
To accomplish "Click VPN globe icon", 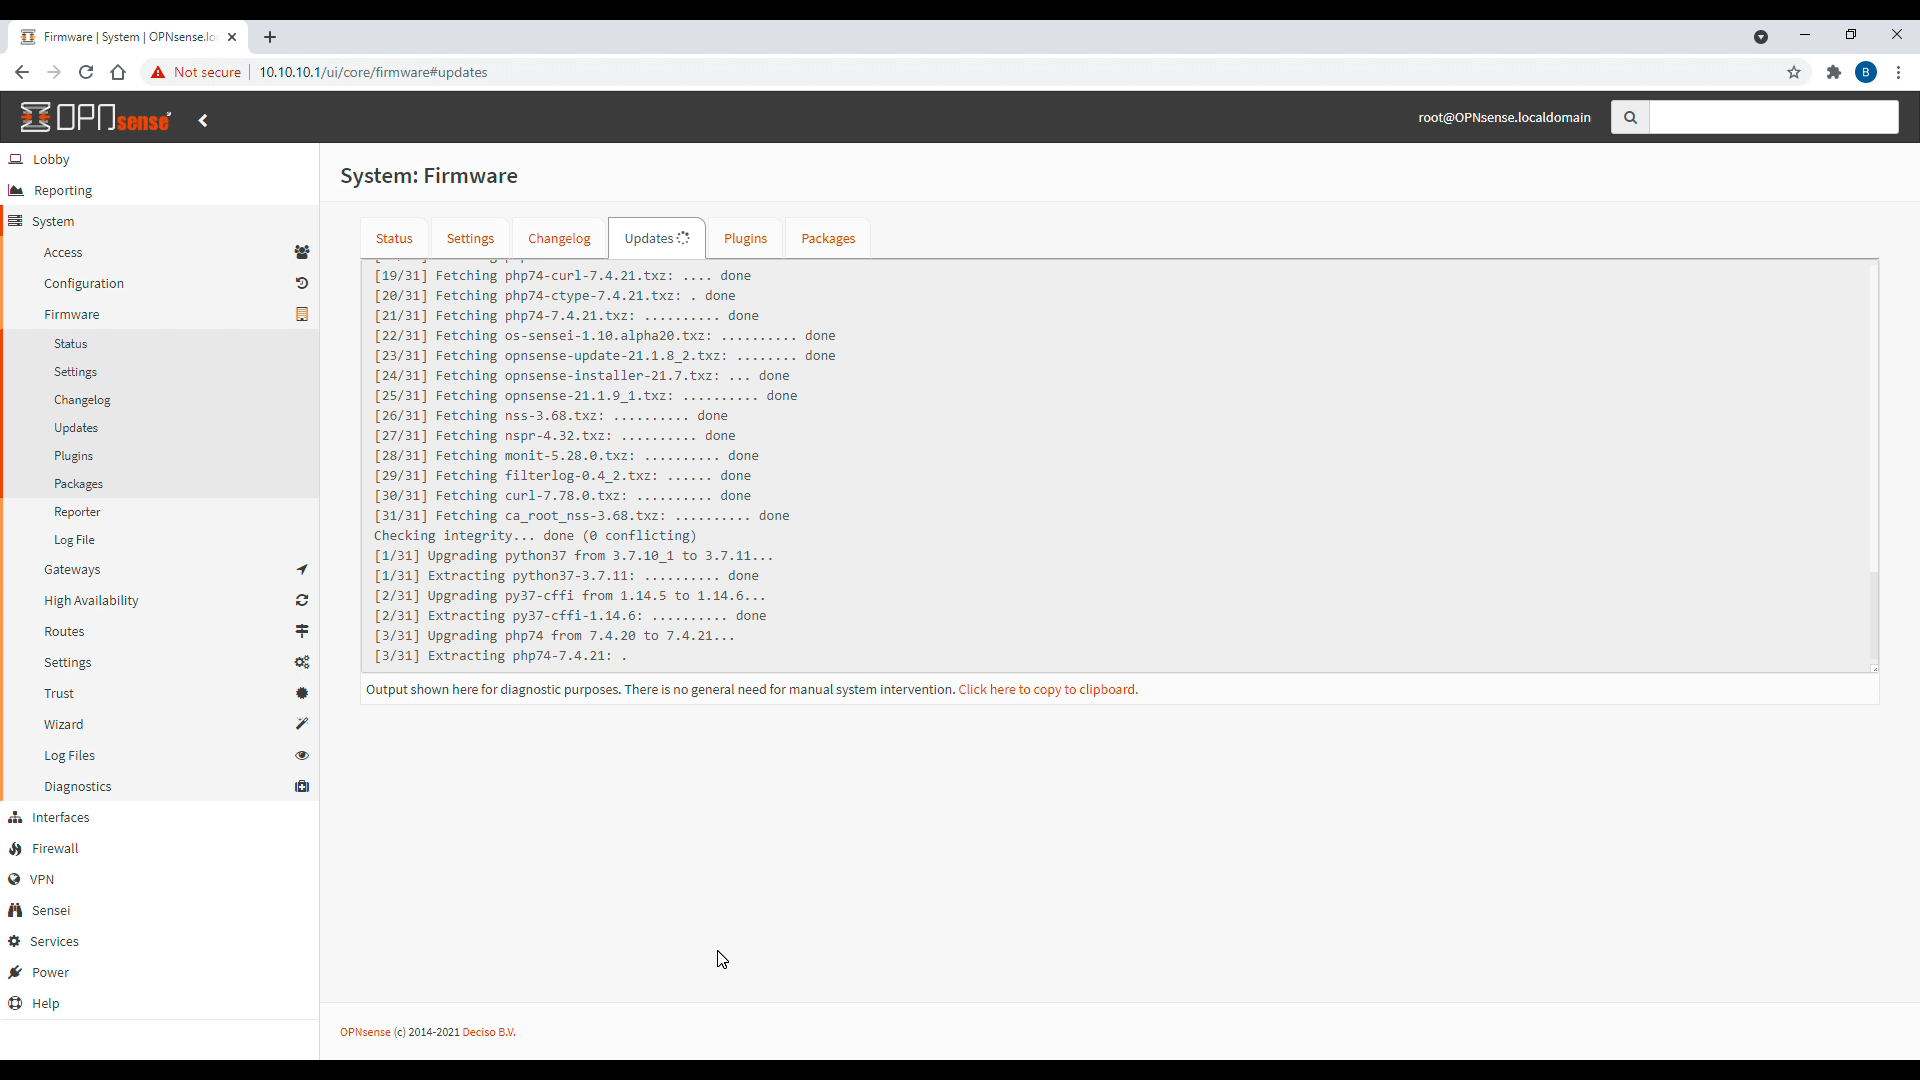I will tap(14, 880).
